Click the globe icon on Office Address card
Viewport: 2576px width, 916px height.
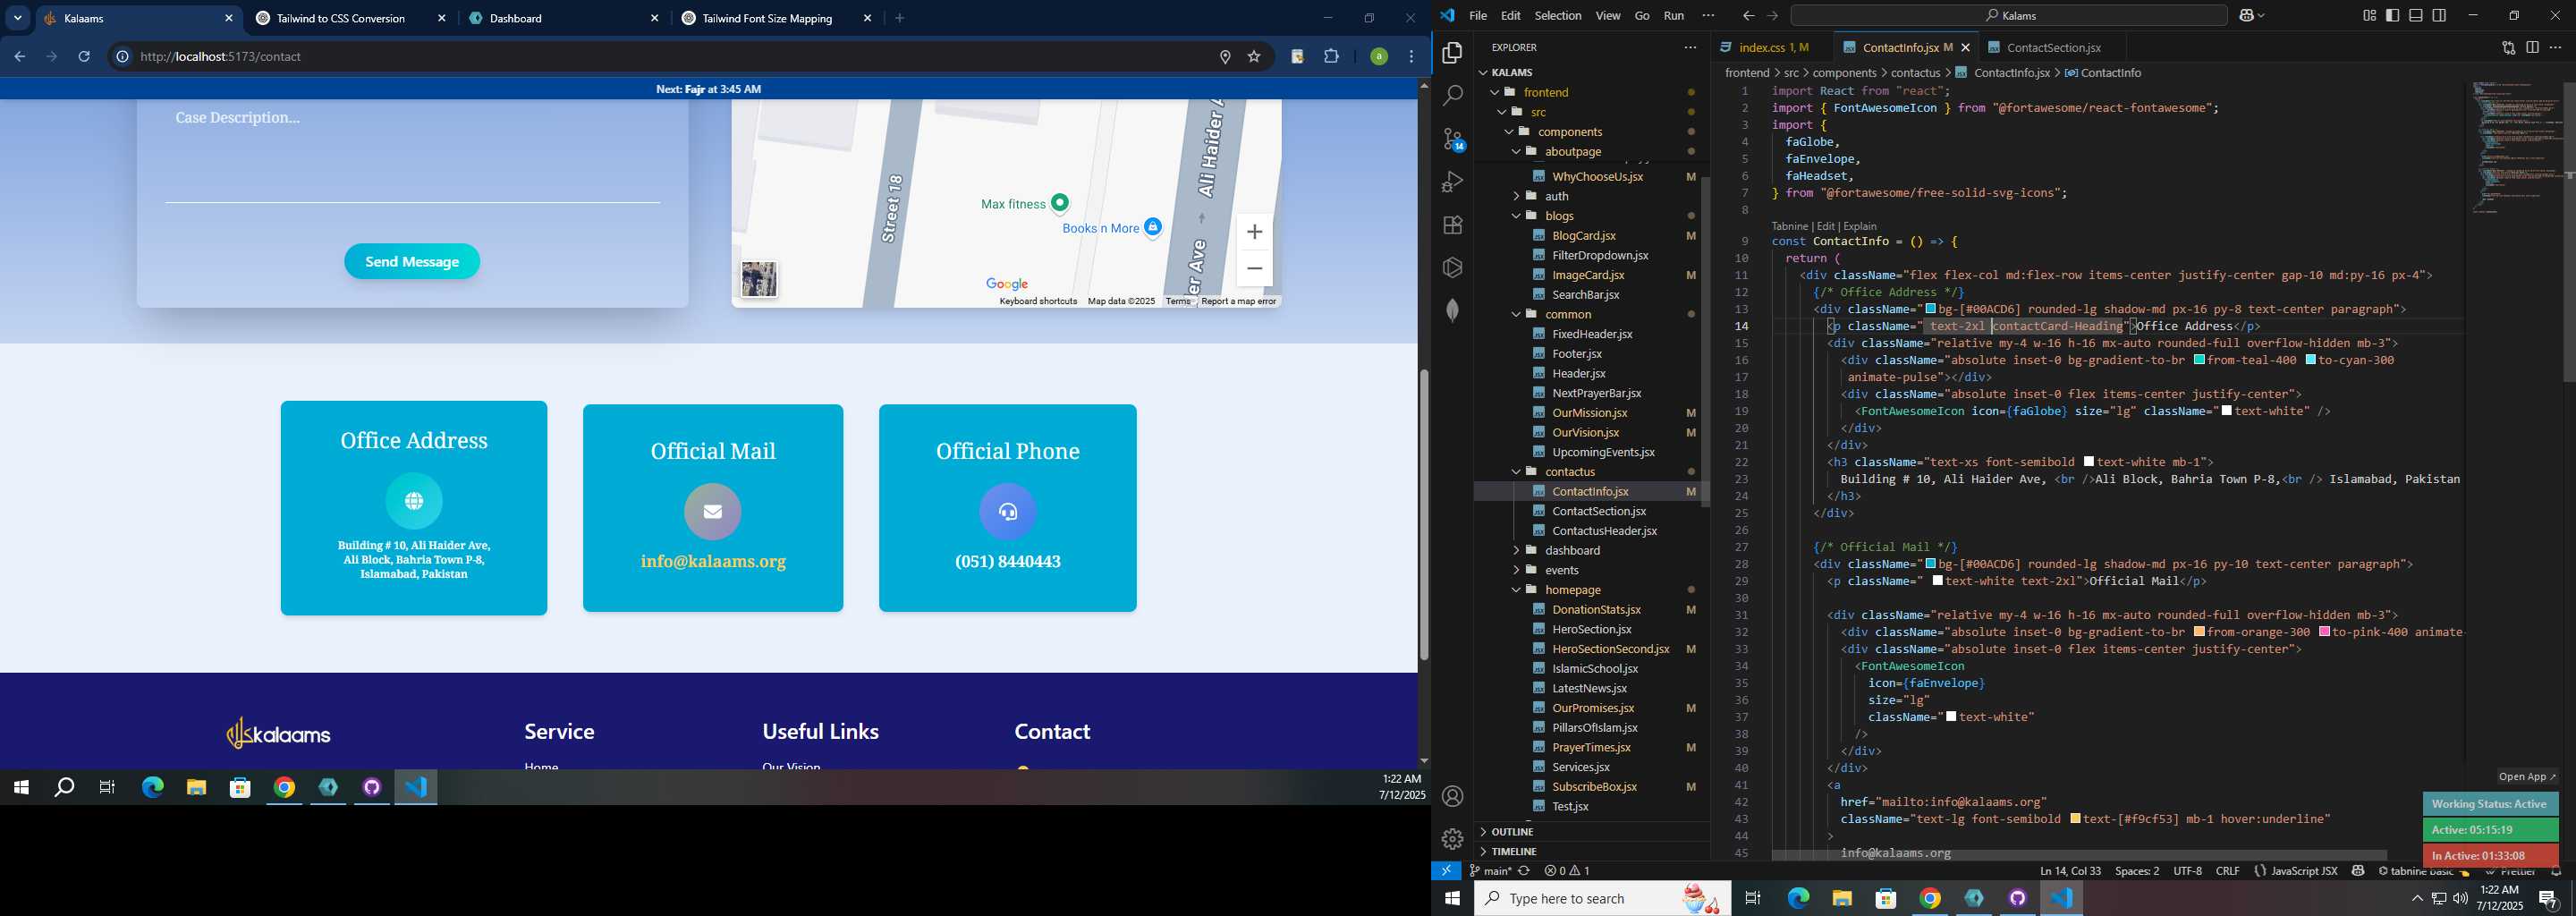414,501
